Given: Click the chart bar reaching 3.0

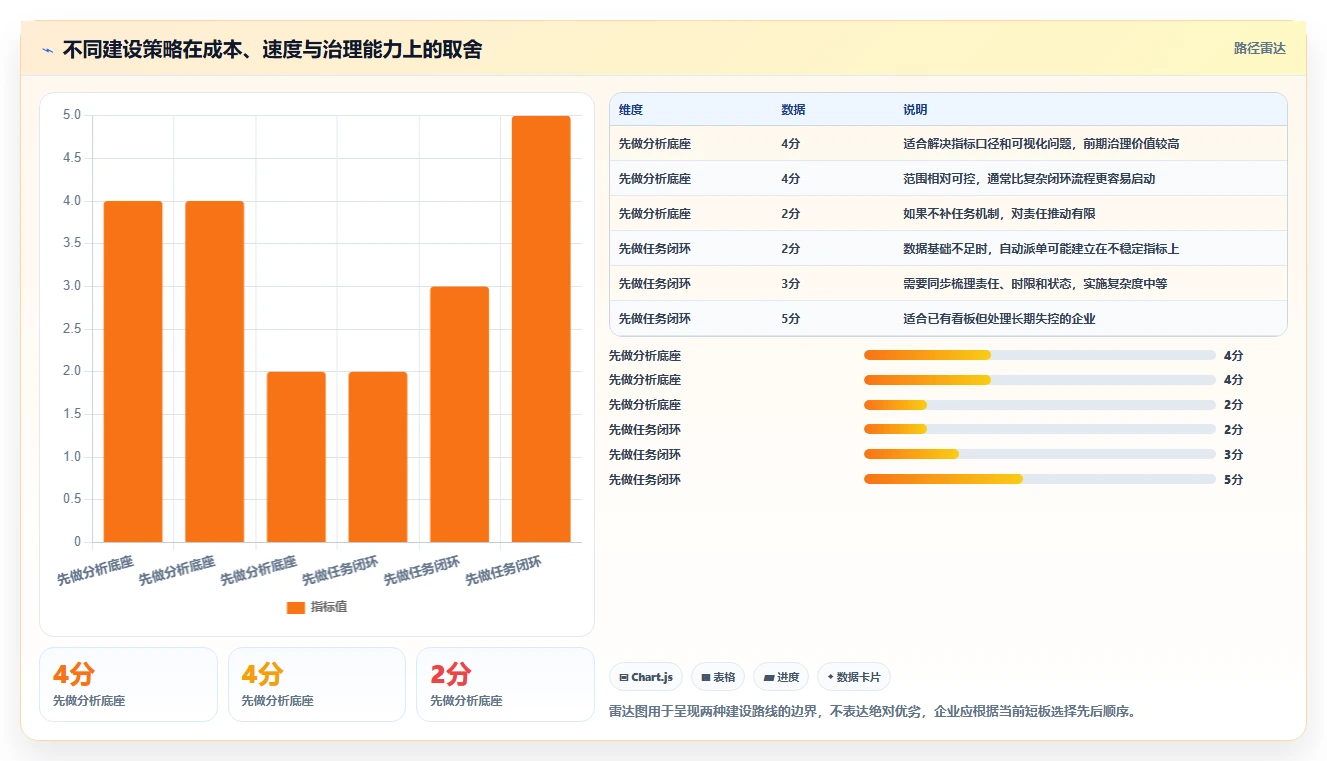Looking at the screenshot, I should coord(459,414).
